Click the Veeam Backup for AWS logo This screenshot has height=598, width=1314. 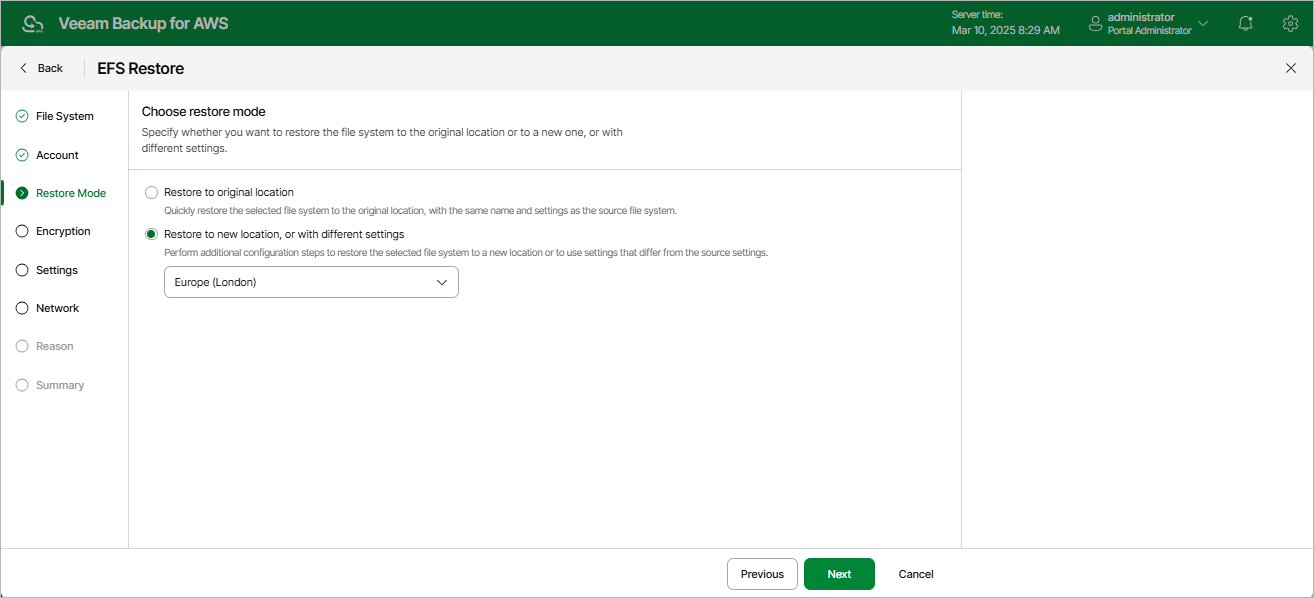click(33, 22)
